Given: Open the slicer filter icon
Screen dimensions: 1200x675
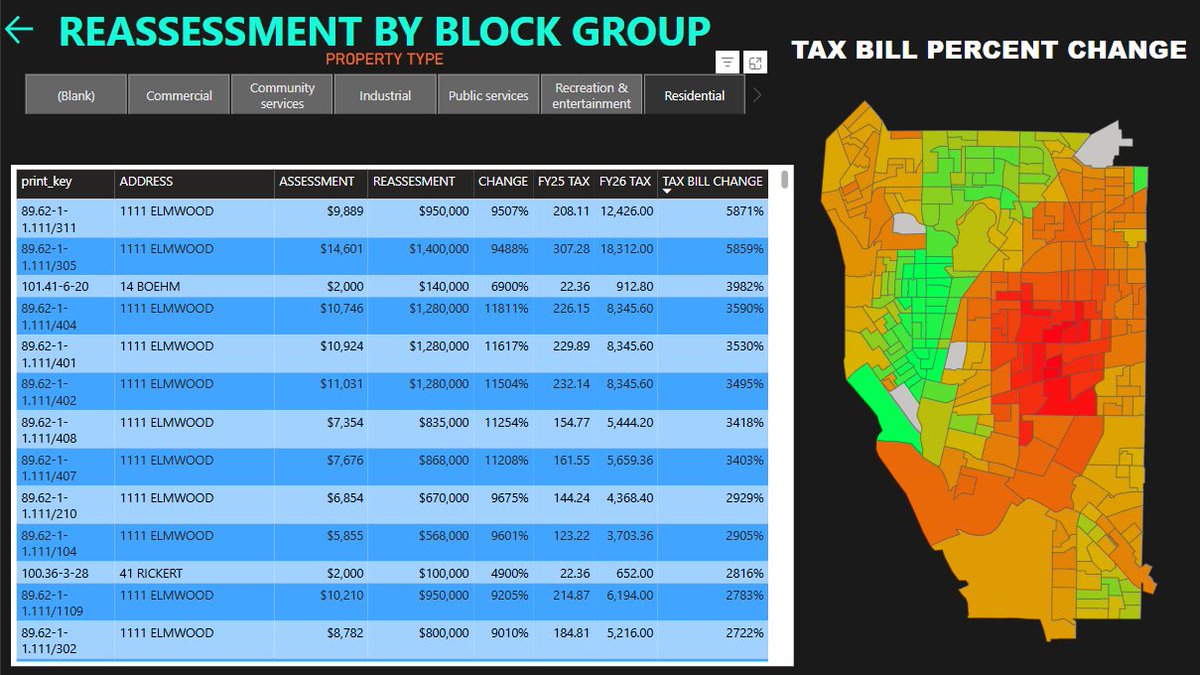Looking at the screenshot, I should point(728,63).
